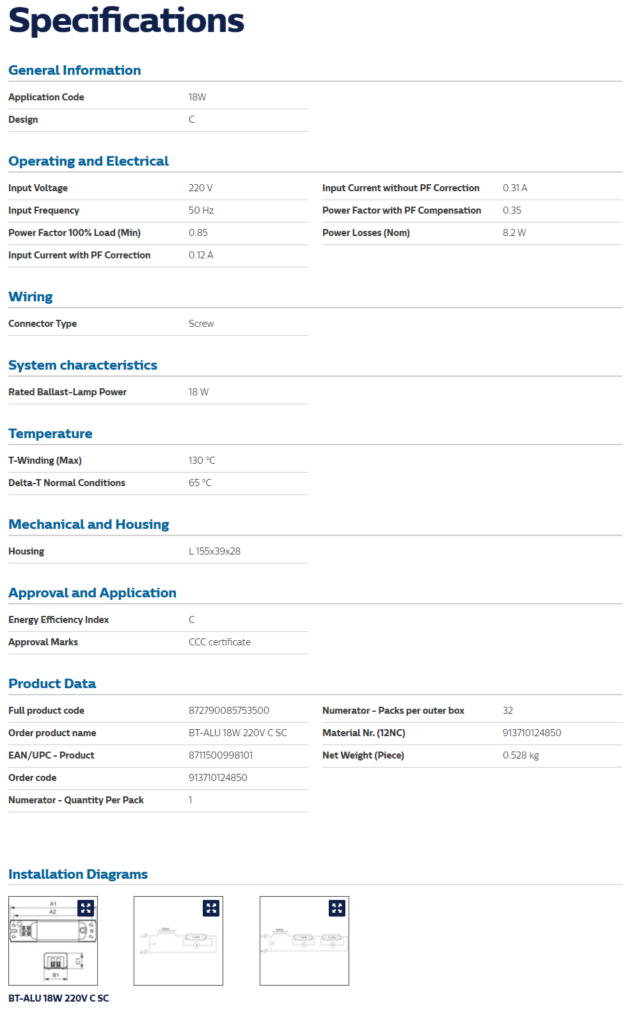Click the order code value 913710124850
Image resolution: width=630 pixels, height=1024 pixels.
coord(218,777)
